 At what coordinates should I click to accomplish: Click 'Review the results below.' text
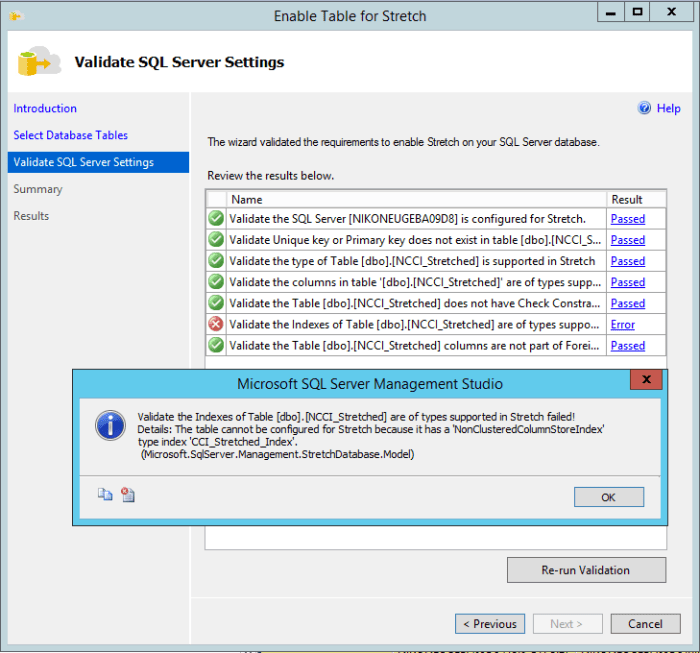[271, 176]
